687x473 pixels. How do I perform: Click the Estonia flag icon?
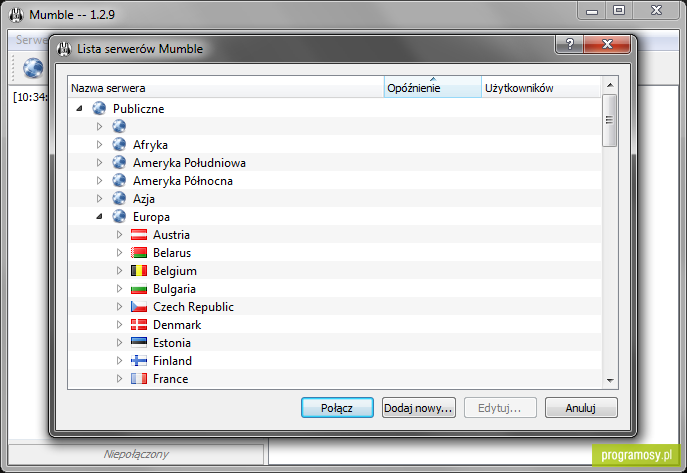coord(139,343)
